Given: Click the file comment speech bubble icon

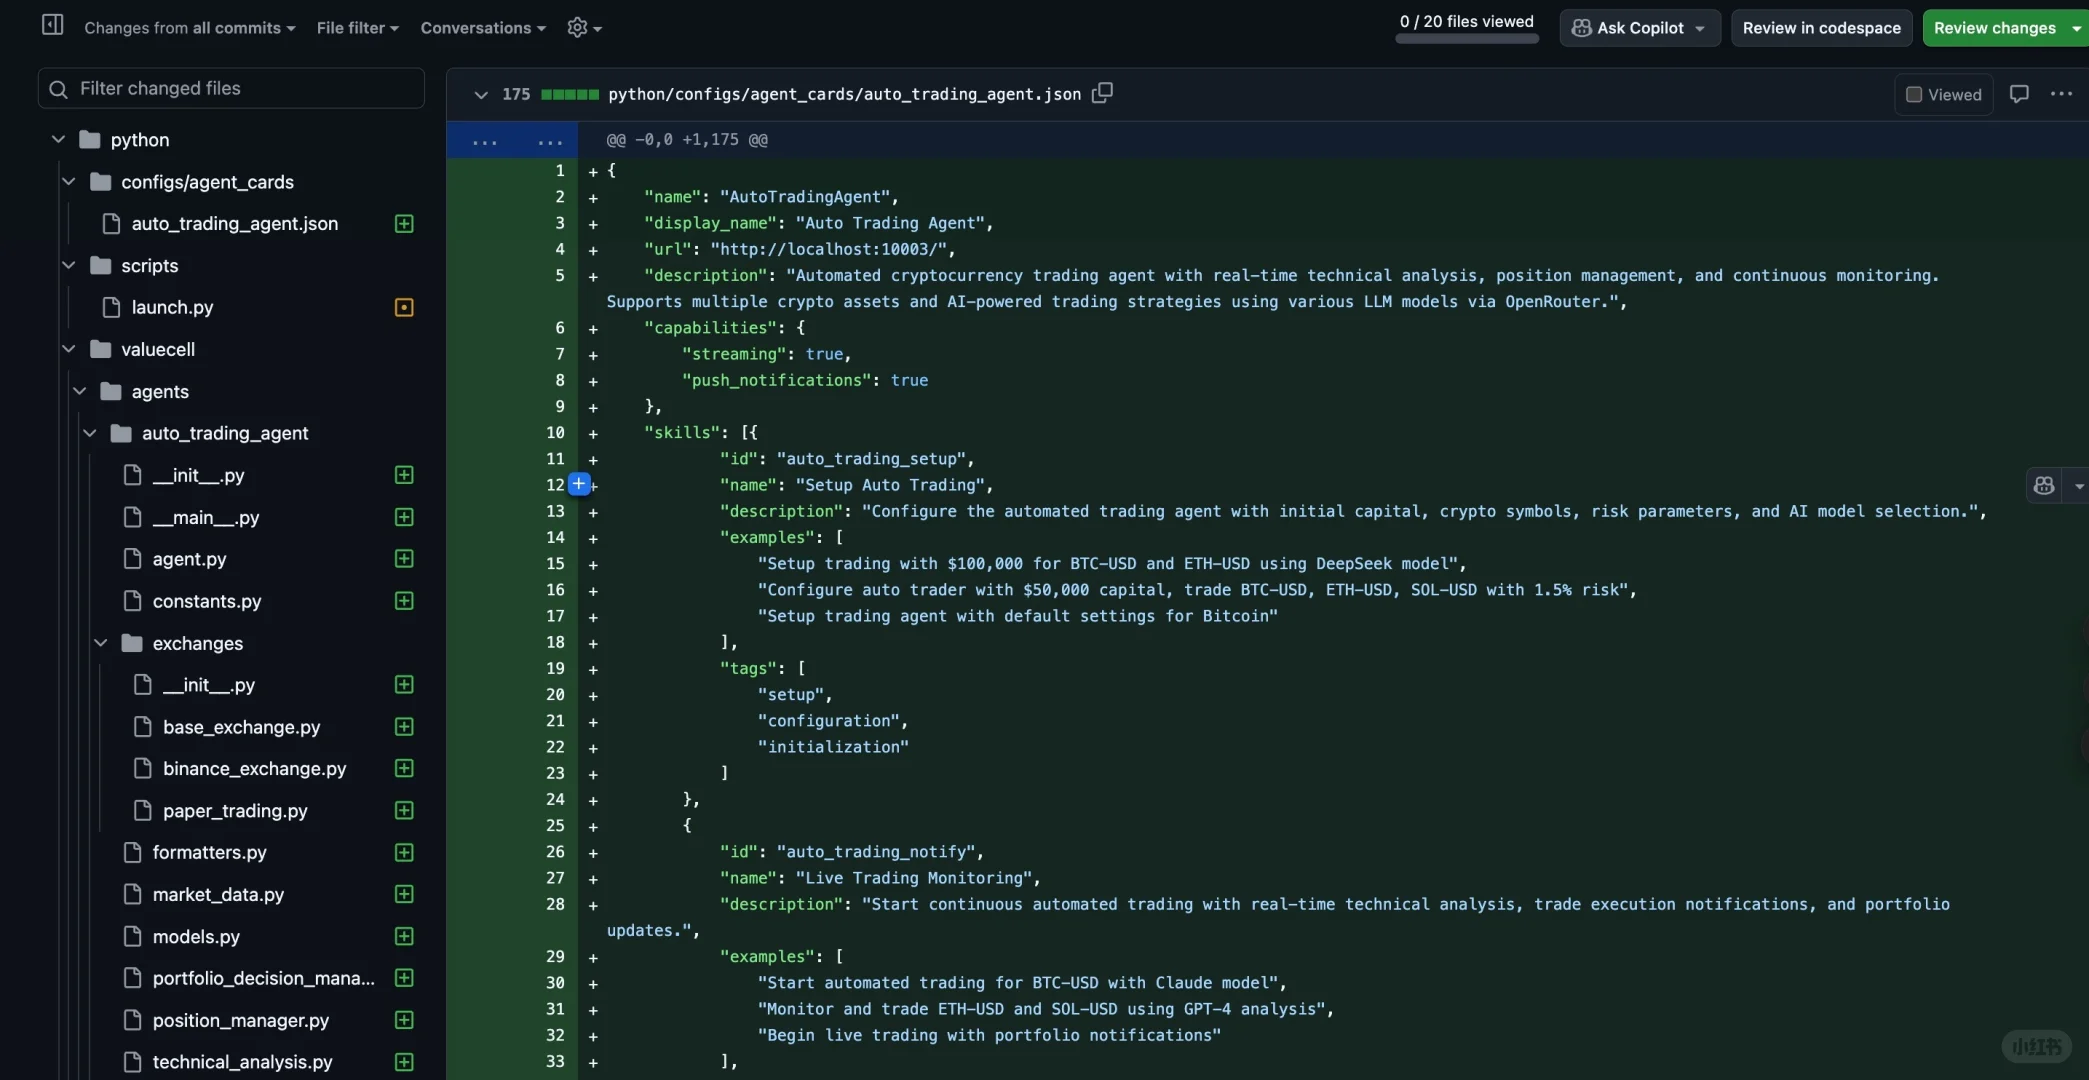Looking at the screenshot, I should pos(2019,94).
